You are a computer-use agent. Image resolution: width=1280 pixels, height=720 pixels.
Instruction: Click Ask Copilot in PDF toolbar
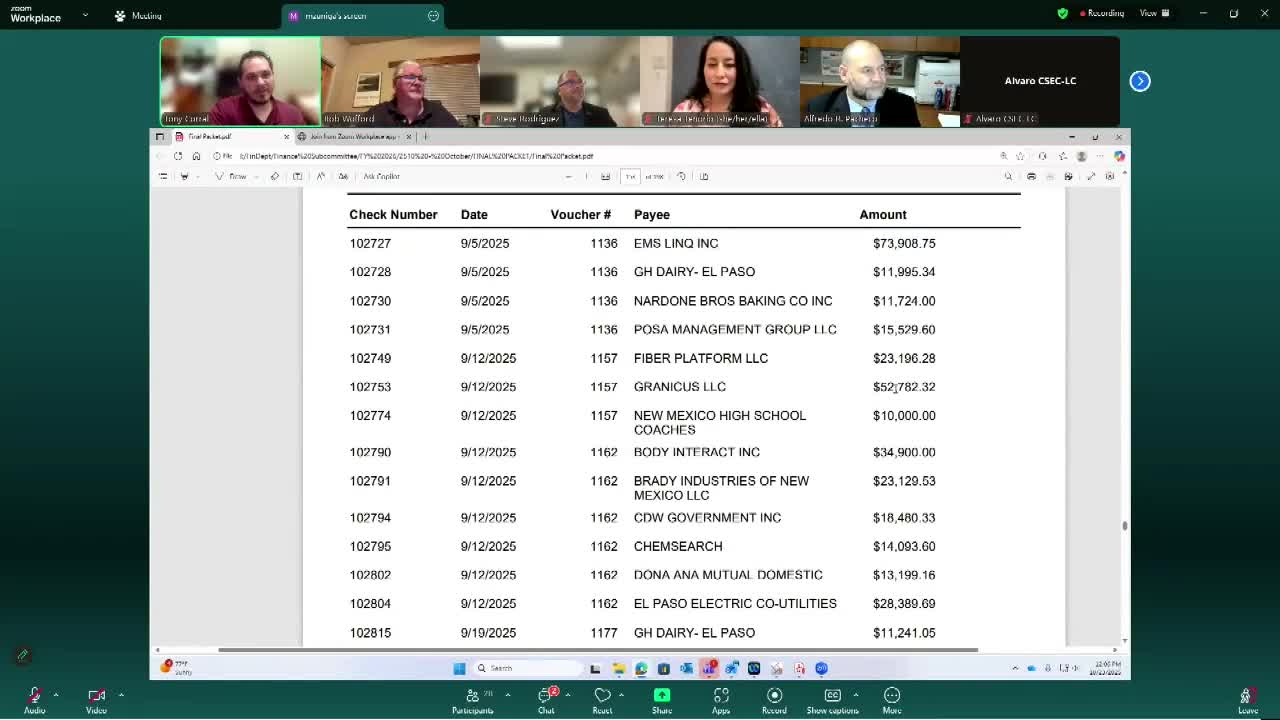pyautogui.click(x=381, y=176)
